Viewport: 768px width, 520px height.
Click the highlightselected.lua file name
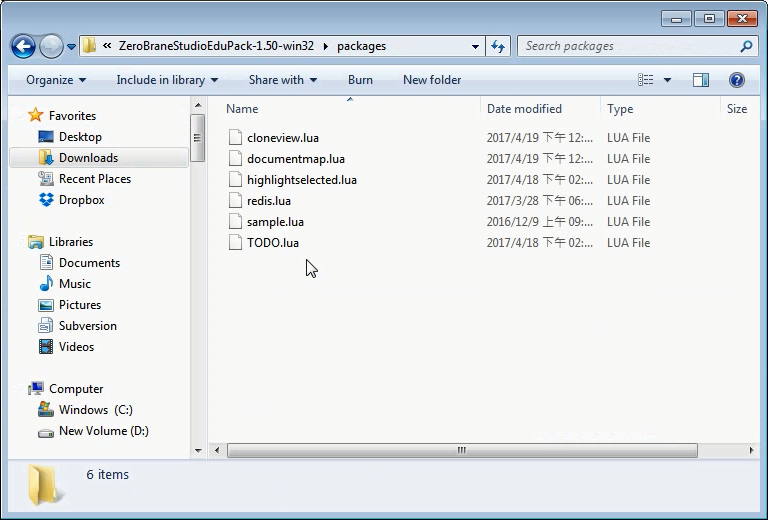point(302,180)
